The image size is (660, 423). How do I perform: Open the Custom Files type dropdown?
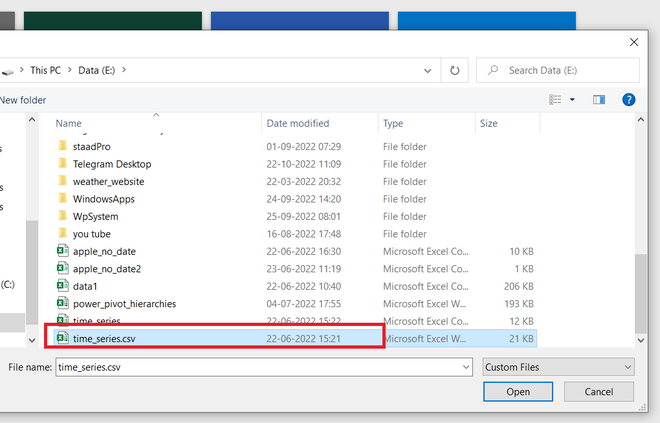tap(559, 367)
